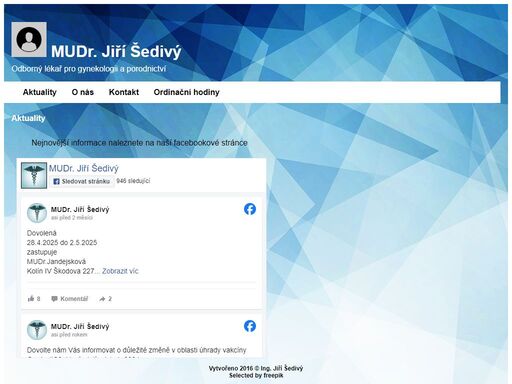512x384 pixels.
Task: Open the O nás menu item
Action: click(83, 92)
